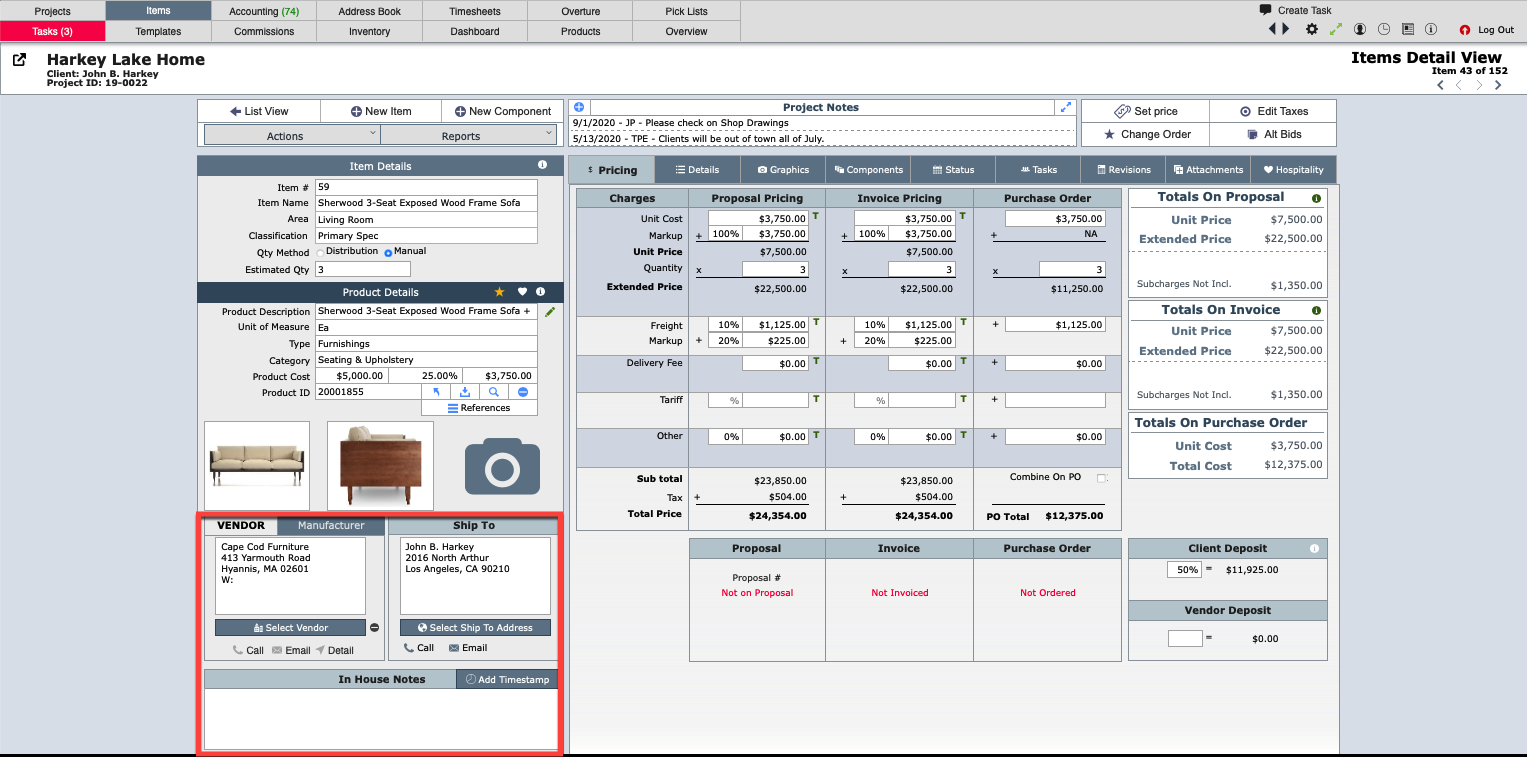Click the green expand-arrows icon in top bar
Viewport: 1527px width, 757px height.
1336,30
